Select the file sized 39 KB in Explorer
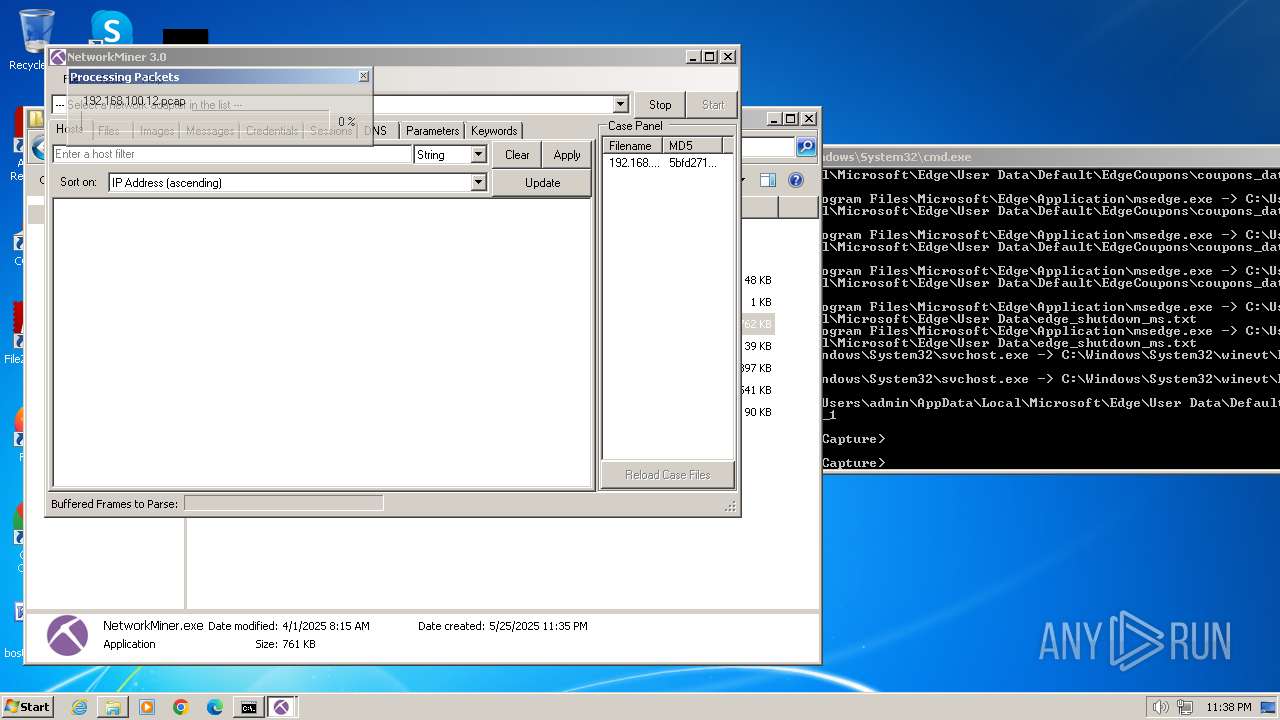The width and height of the screenshot is (1280, 720). click(x=757, y=346)
